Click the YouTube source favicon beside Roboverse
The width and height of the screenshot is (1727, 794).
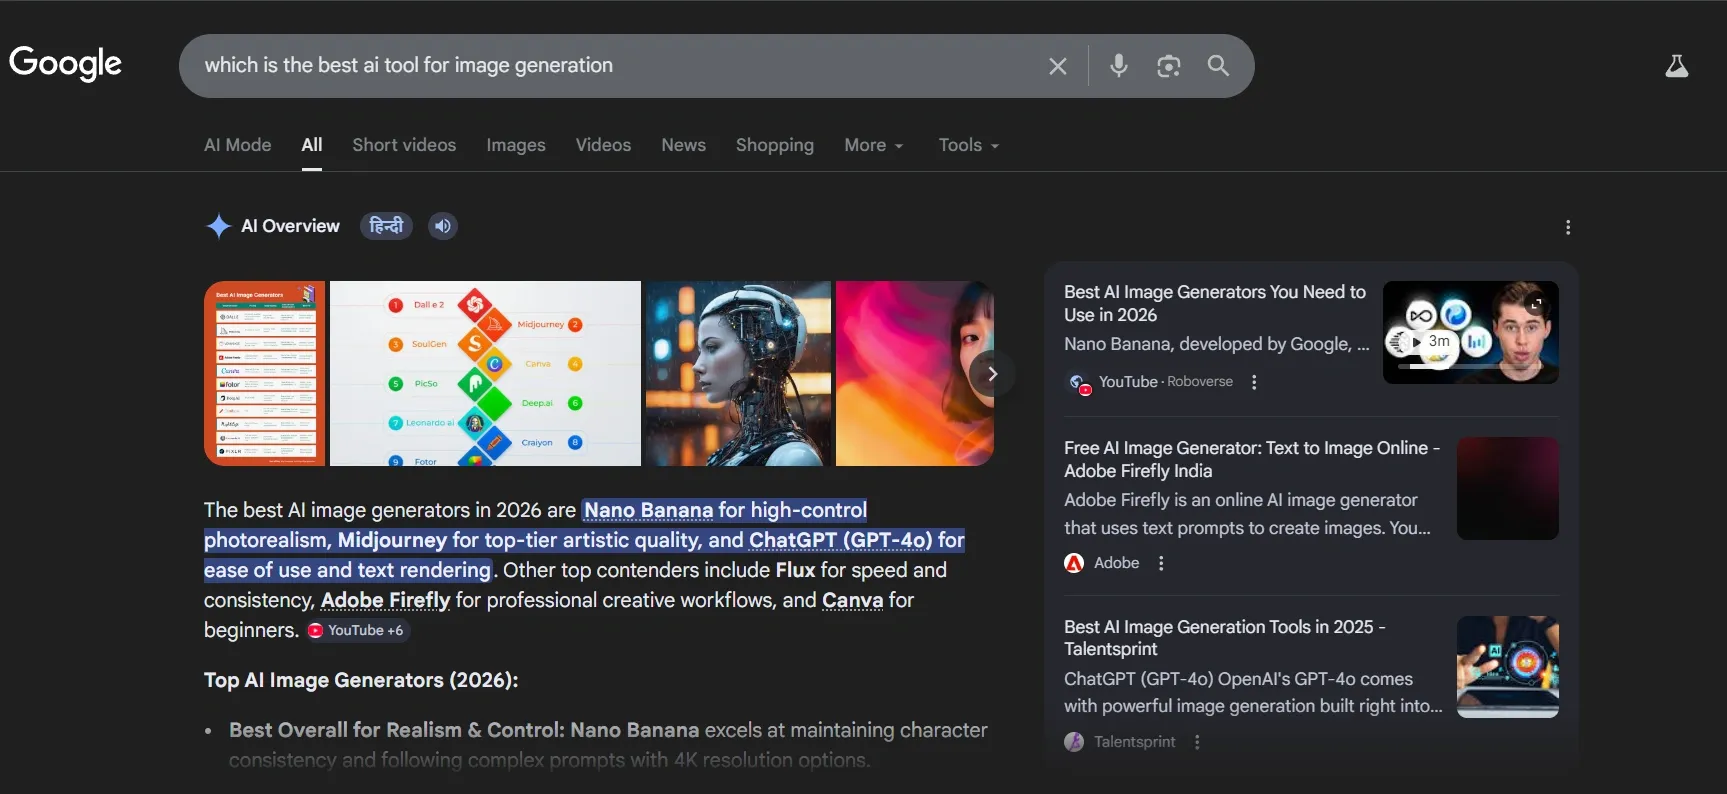point(1079,383)
